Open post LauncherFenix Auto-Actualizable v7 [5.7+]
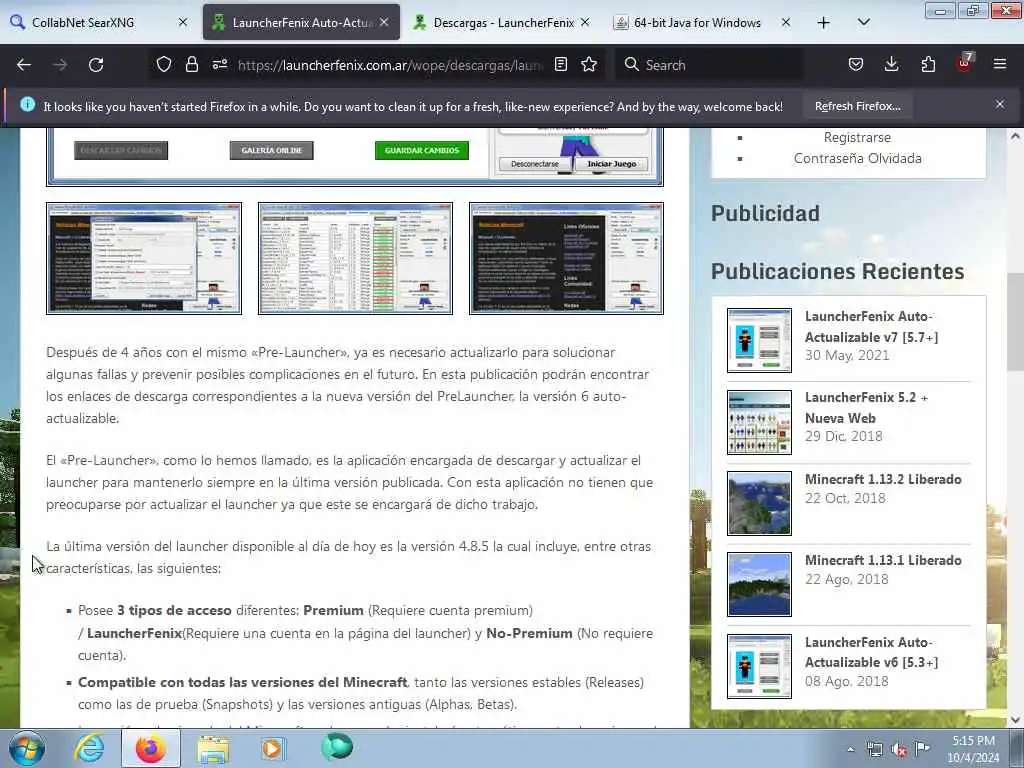This screenshot has height=768, width=1024. [x=871, y=327]
